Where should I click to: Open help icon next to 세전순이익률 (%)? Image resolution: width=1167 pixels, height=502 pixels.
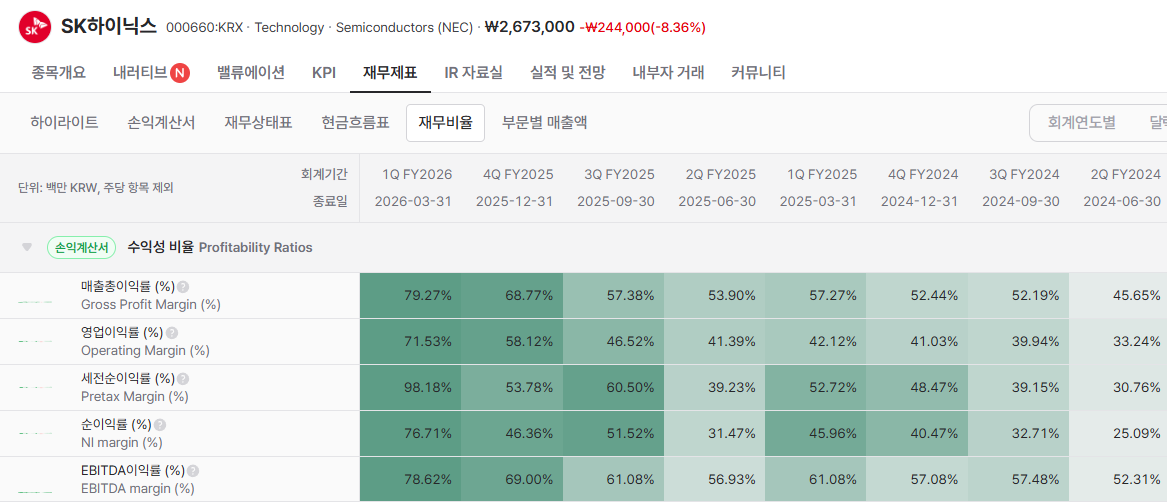[x=183, y=379]
